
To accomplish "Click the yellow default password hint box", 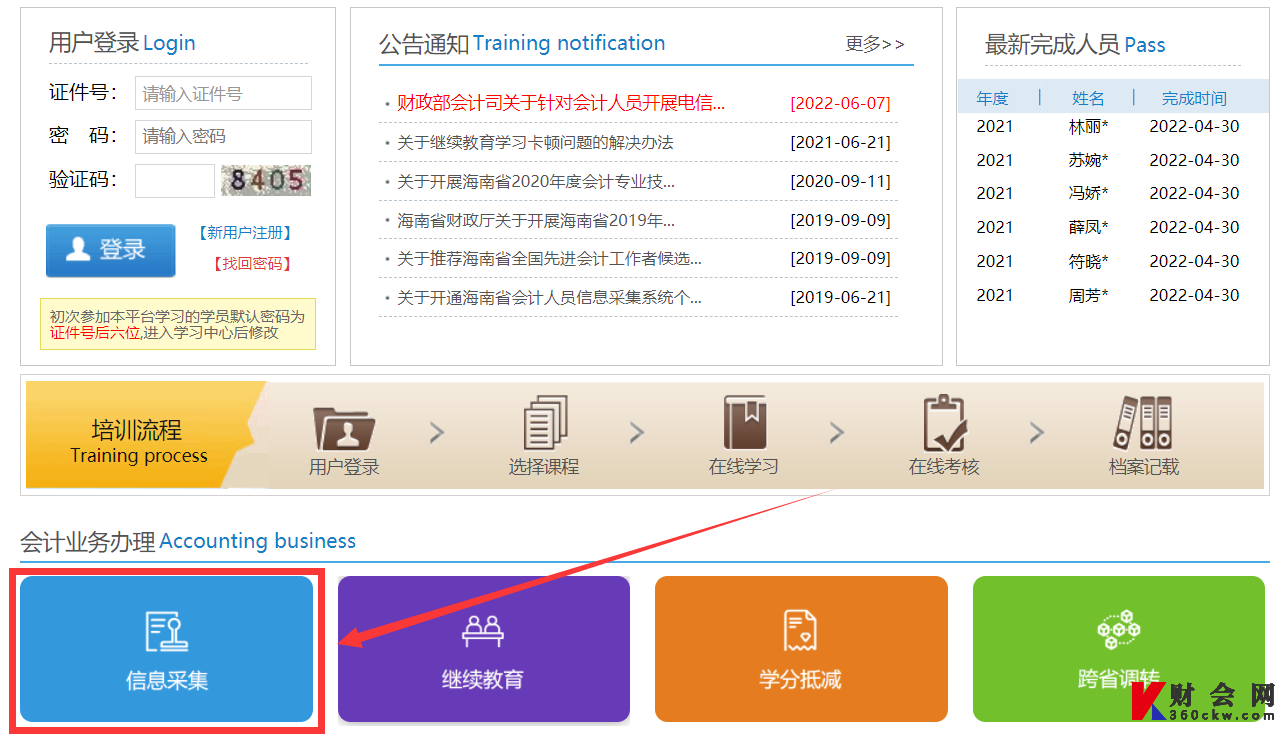I will (x=178, y=324).
